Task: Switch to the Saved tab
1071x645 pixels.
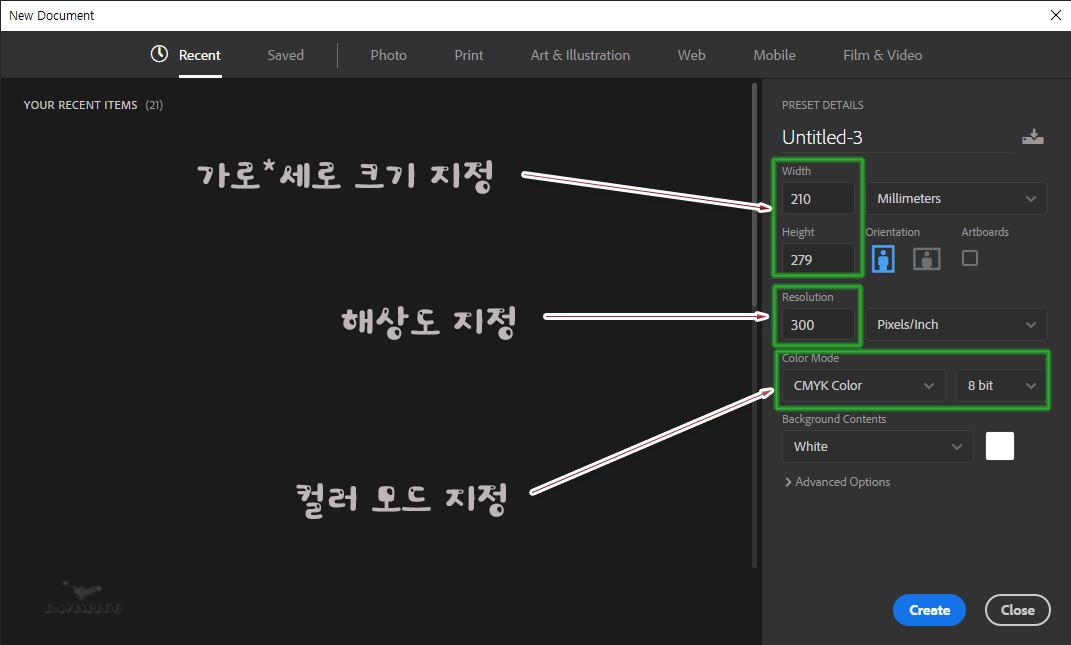Action: [286, 55]
